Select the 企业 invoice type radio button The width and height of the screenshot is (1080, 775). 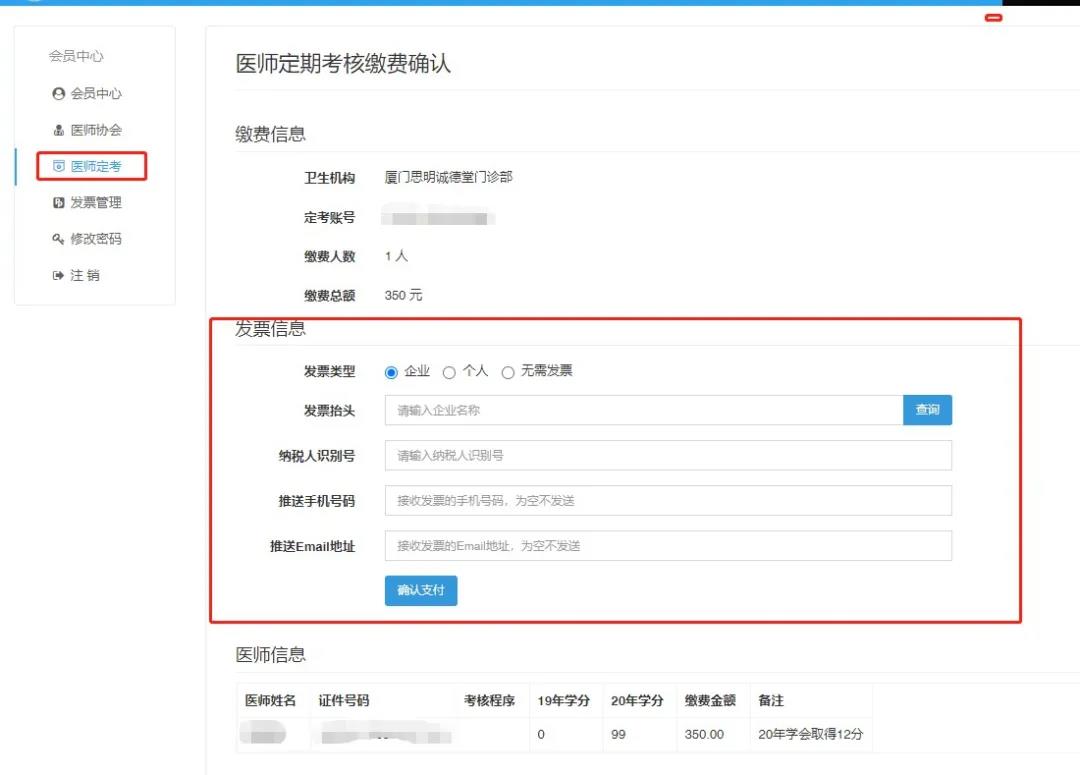pyautogui.click(x=391, y=372)
